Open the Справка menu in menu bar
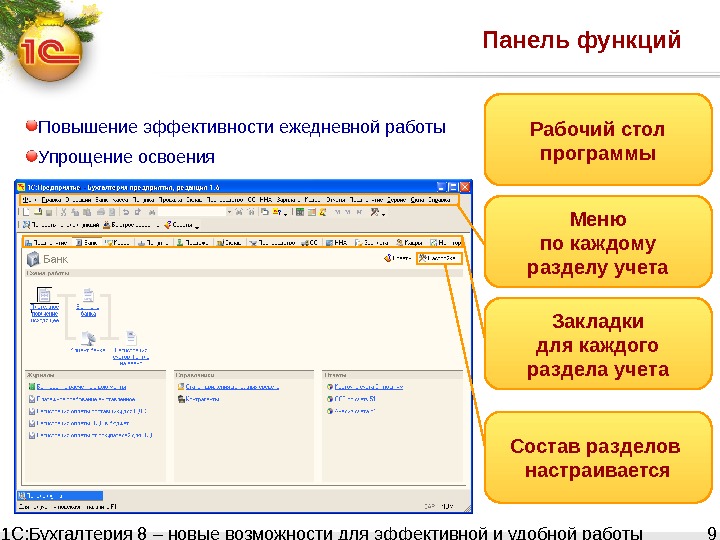Screen dimensions: 720x540 click(x=439, y=200)
